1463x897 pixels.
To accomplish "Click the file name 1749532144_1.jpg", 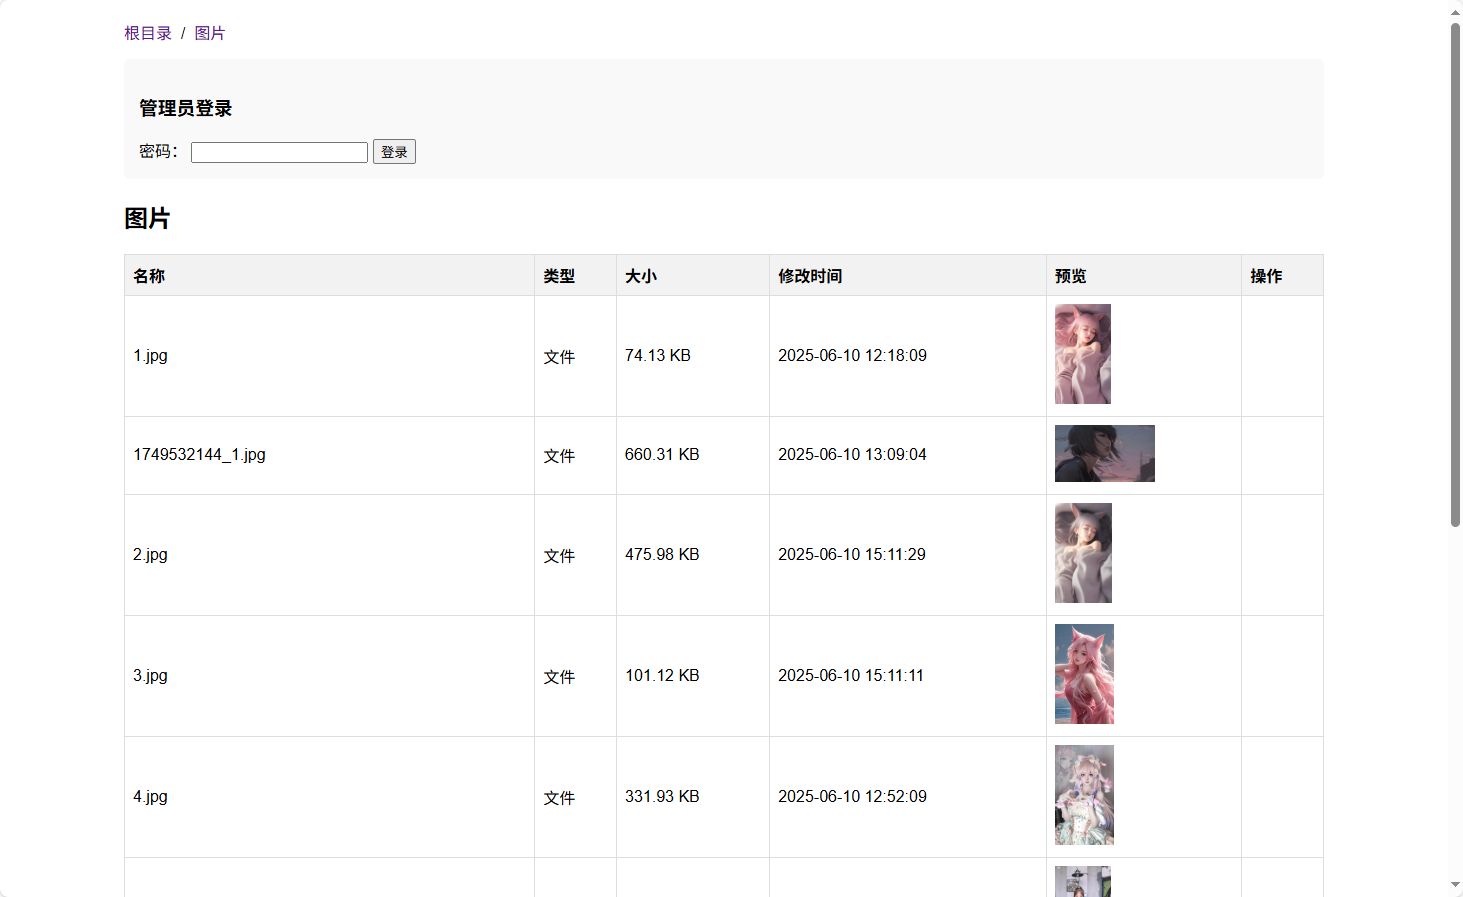I will pos(199,455).
